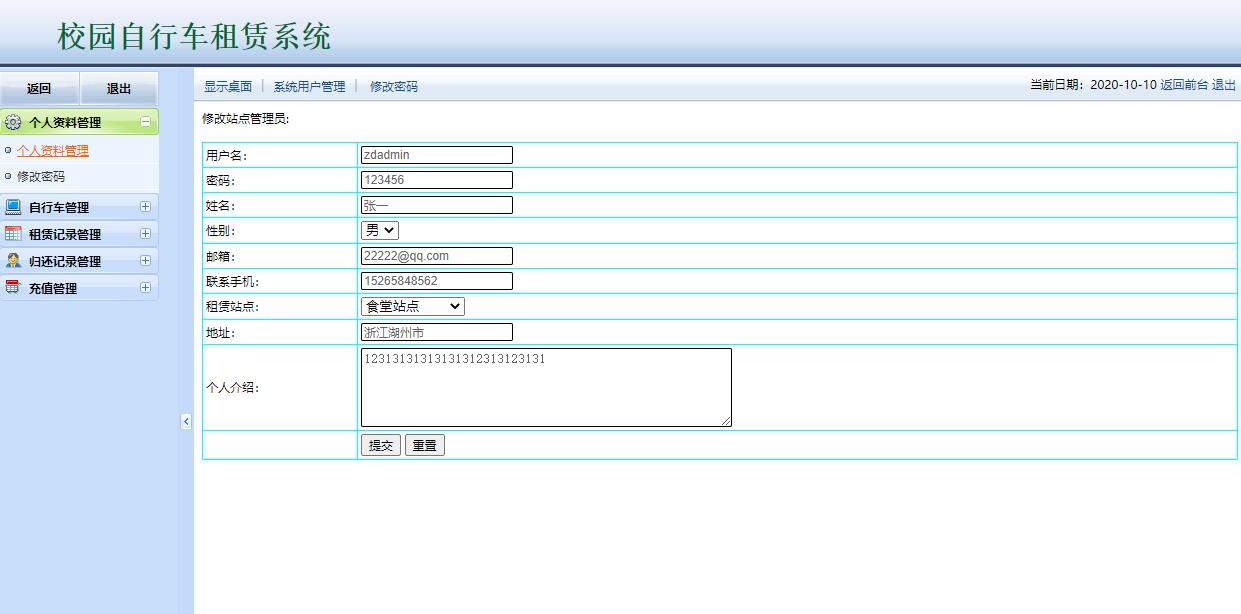The height and width of the screenshot is (614, 1241).
Task: Click the 用户名 label
Action: (x=227, y=155)
